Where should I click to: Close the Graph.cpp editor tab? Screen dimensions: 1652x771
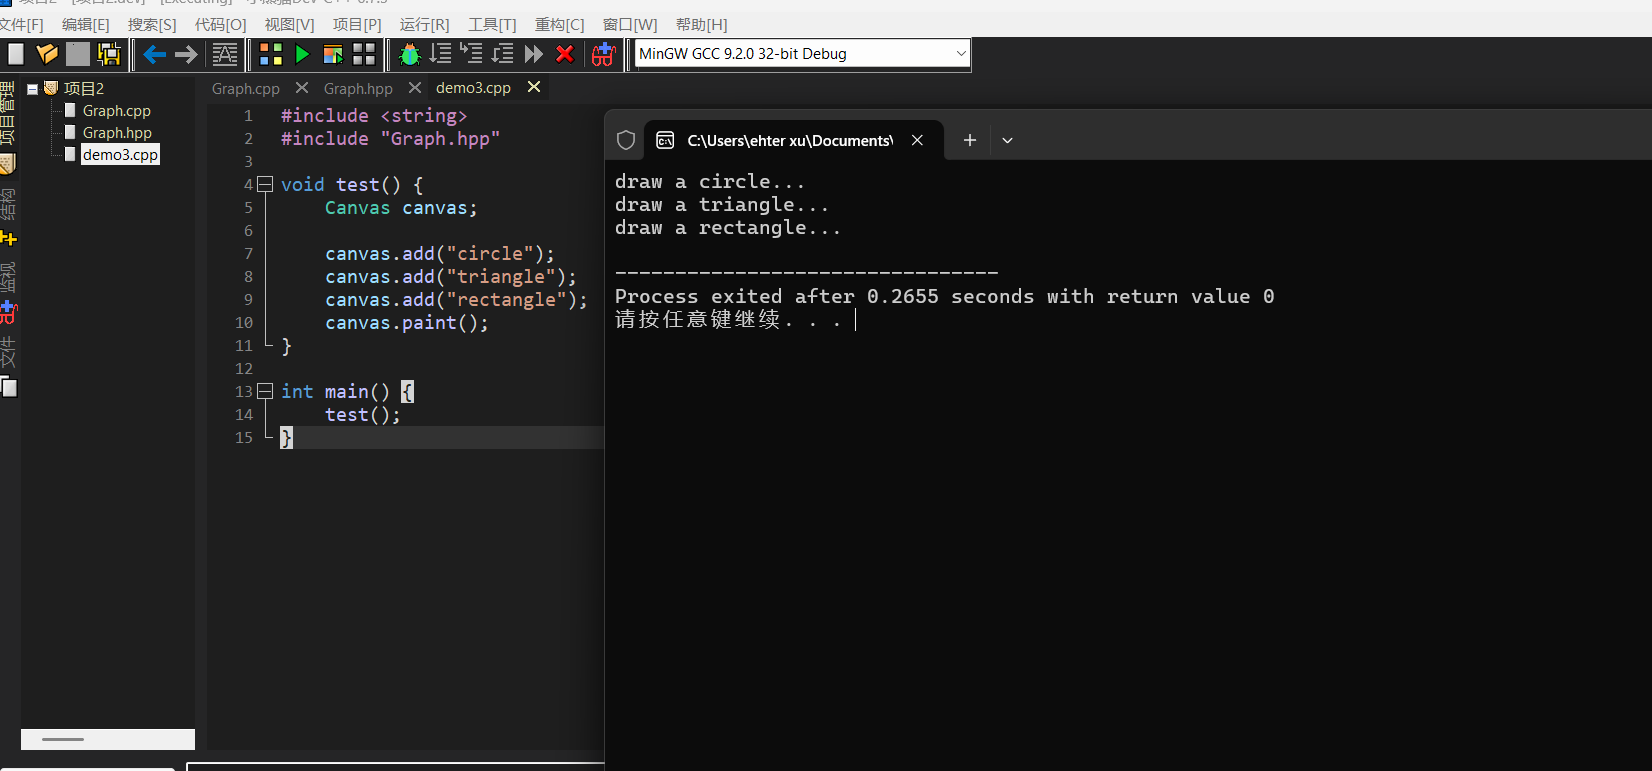click(302, 88)
